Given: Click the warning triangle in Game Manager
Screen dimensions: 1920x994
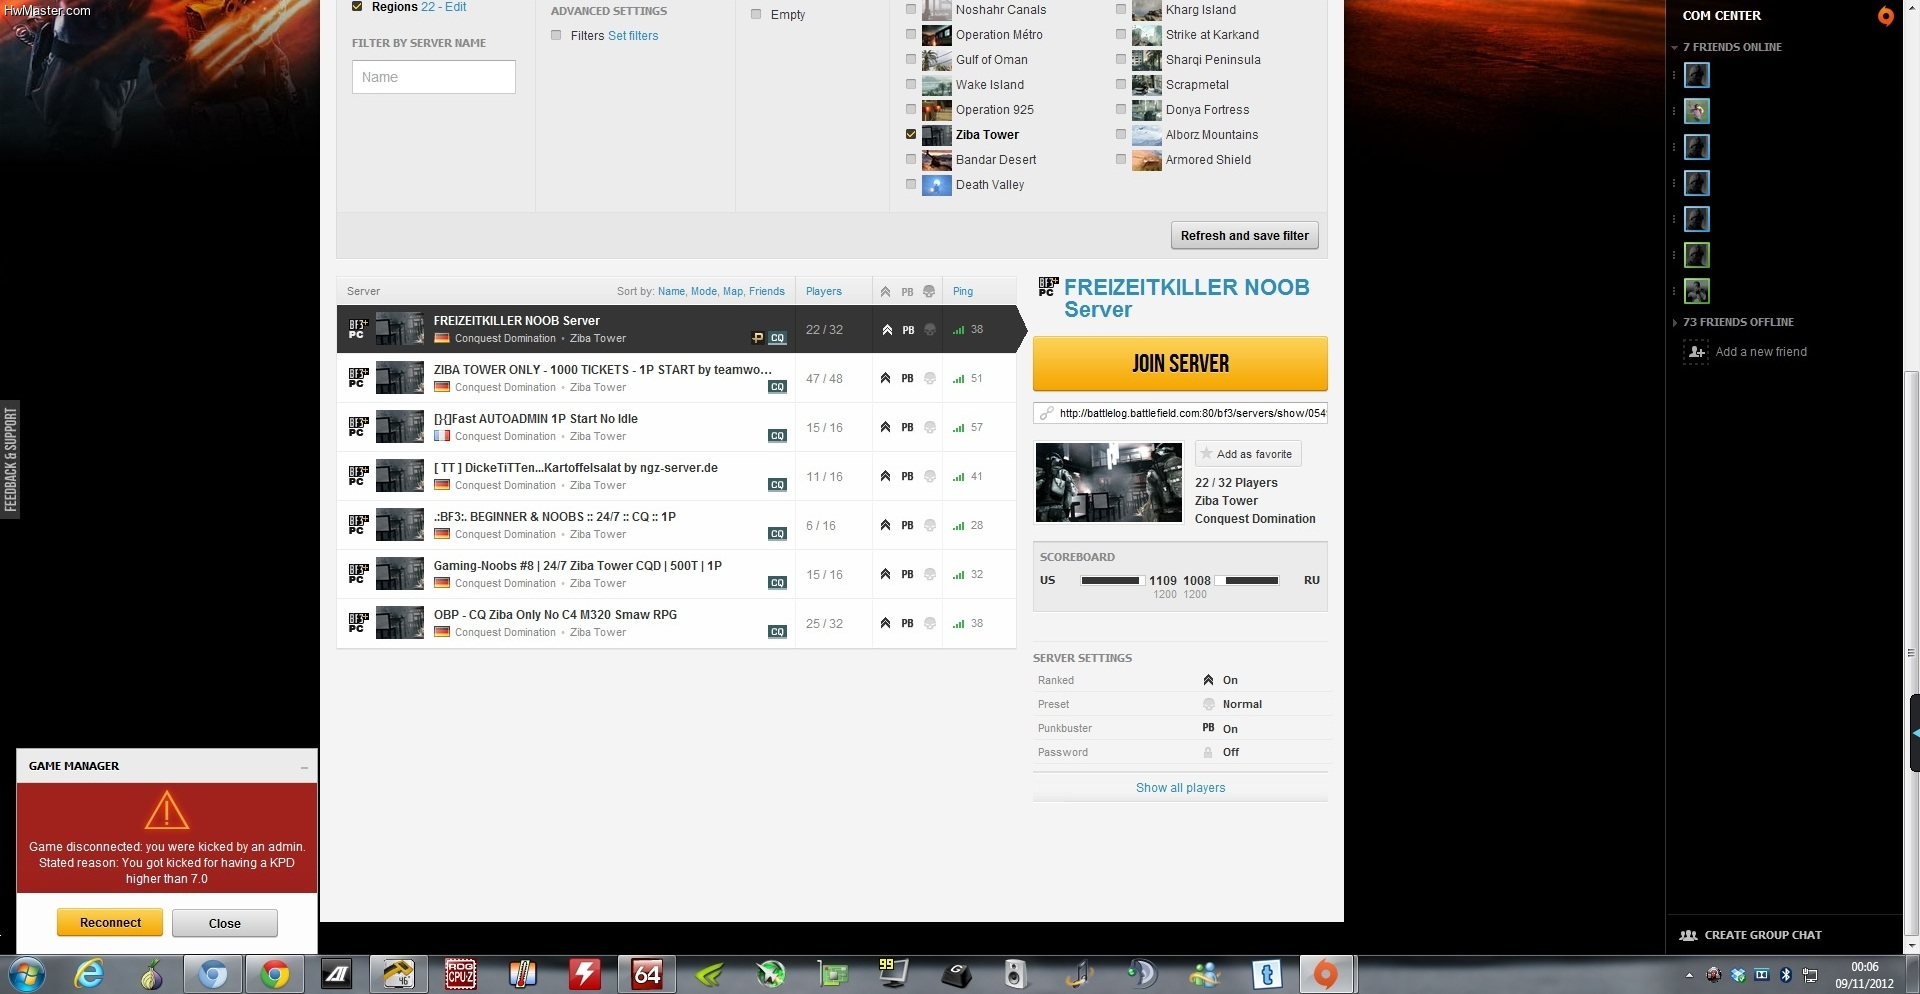Looking at the screenshot, I should [x=167, y=810].
